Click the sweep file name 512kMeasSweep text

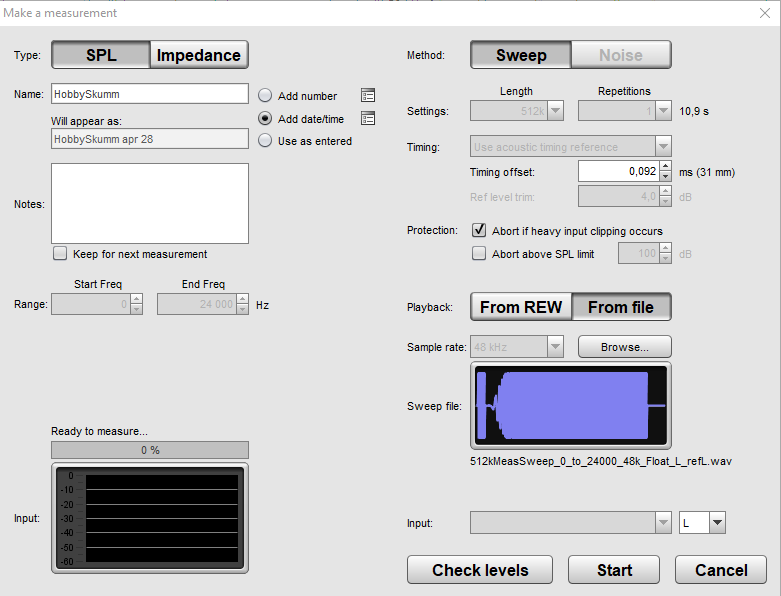pos(601,461)
